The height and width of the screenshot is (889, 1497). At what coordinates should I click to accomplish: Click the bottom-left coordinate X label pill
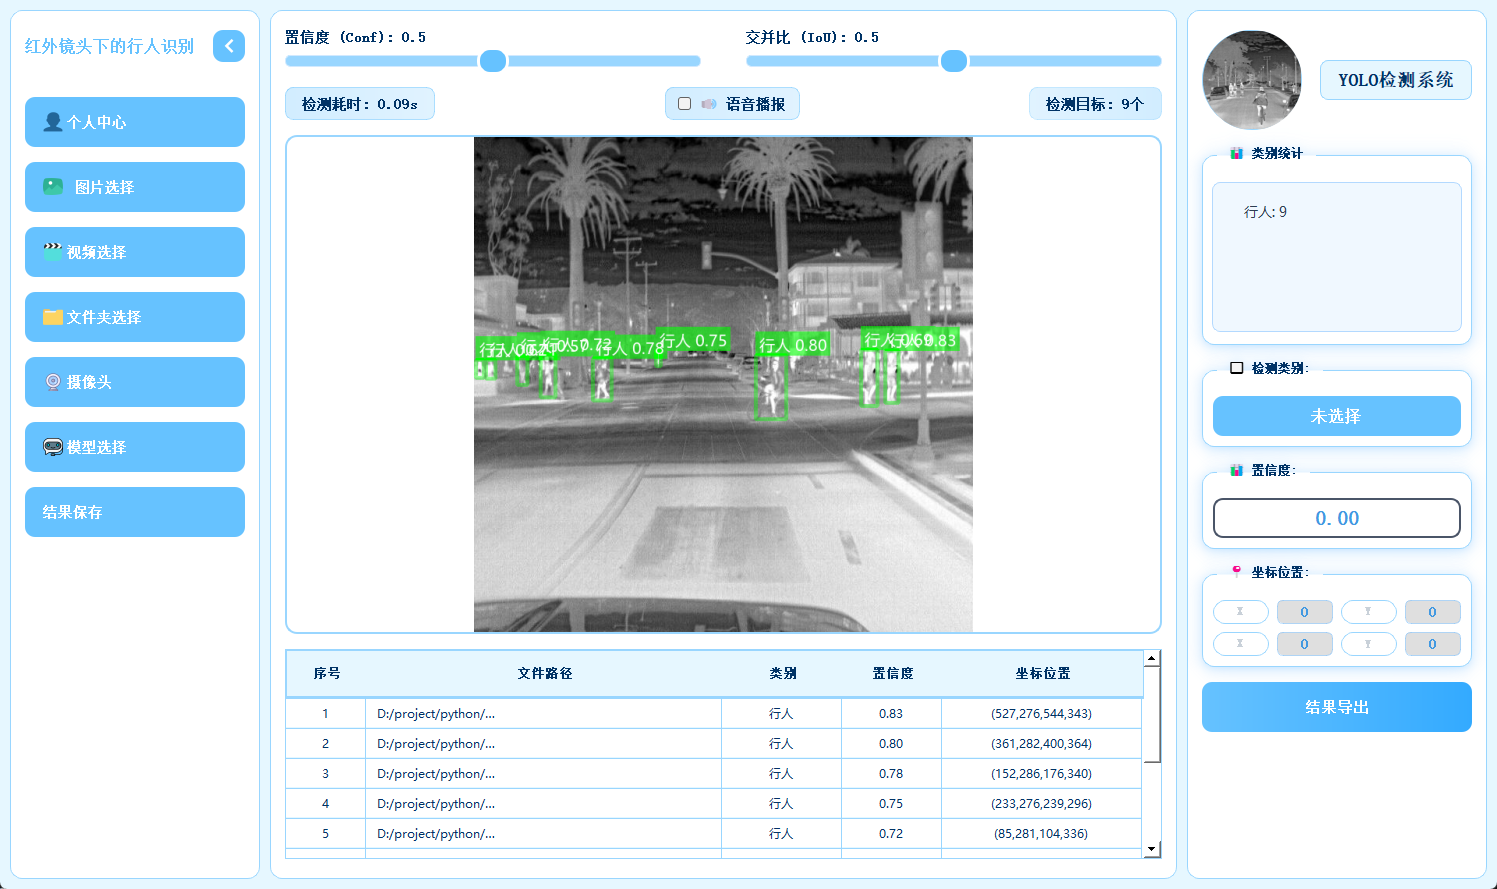click(1241, 644)
